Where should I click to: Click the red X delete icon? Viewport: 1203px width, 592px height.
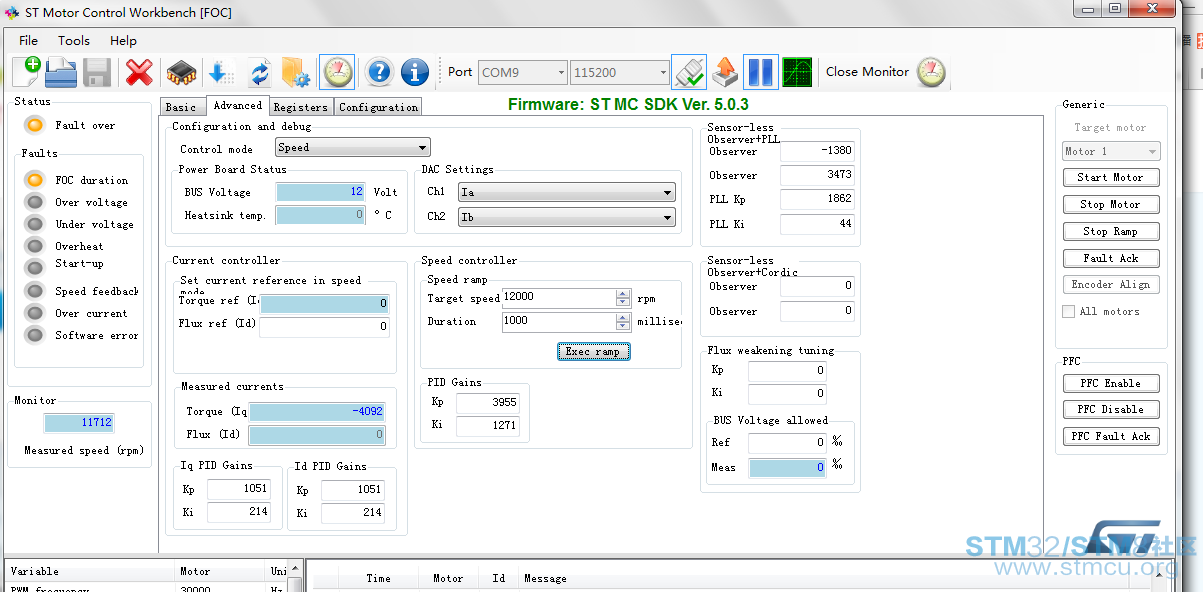(139, 72)
